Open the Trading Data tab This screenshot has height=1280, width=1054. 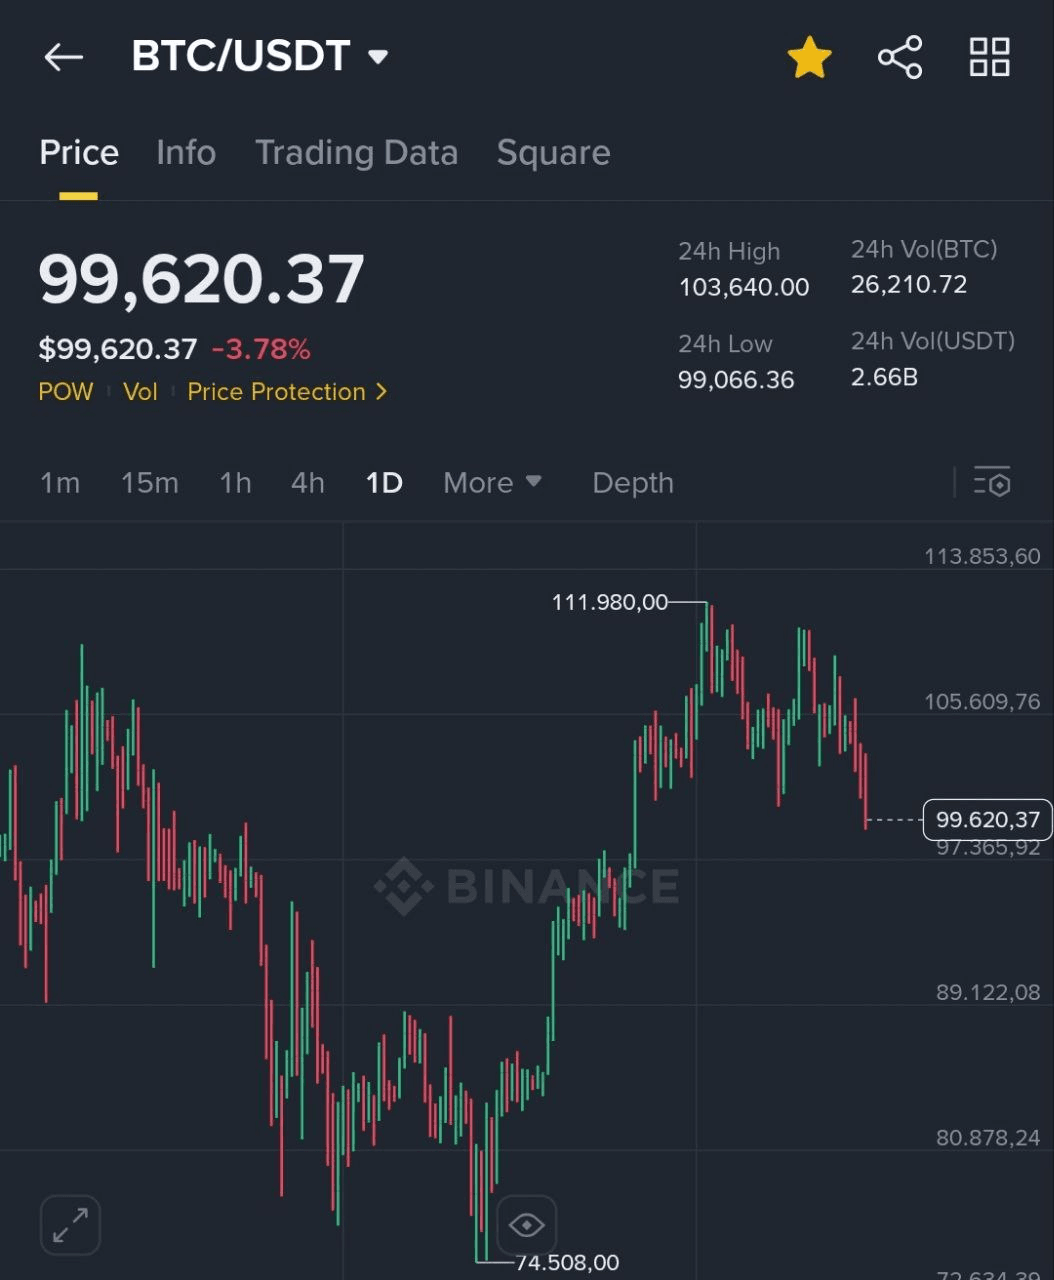356,152
